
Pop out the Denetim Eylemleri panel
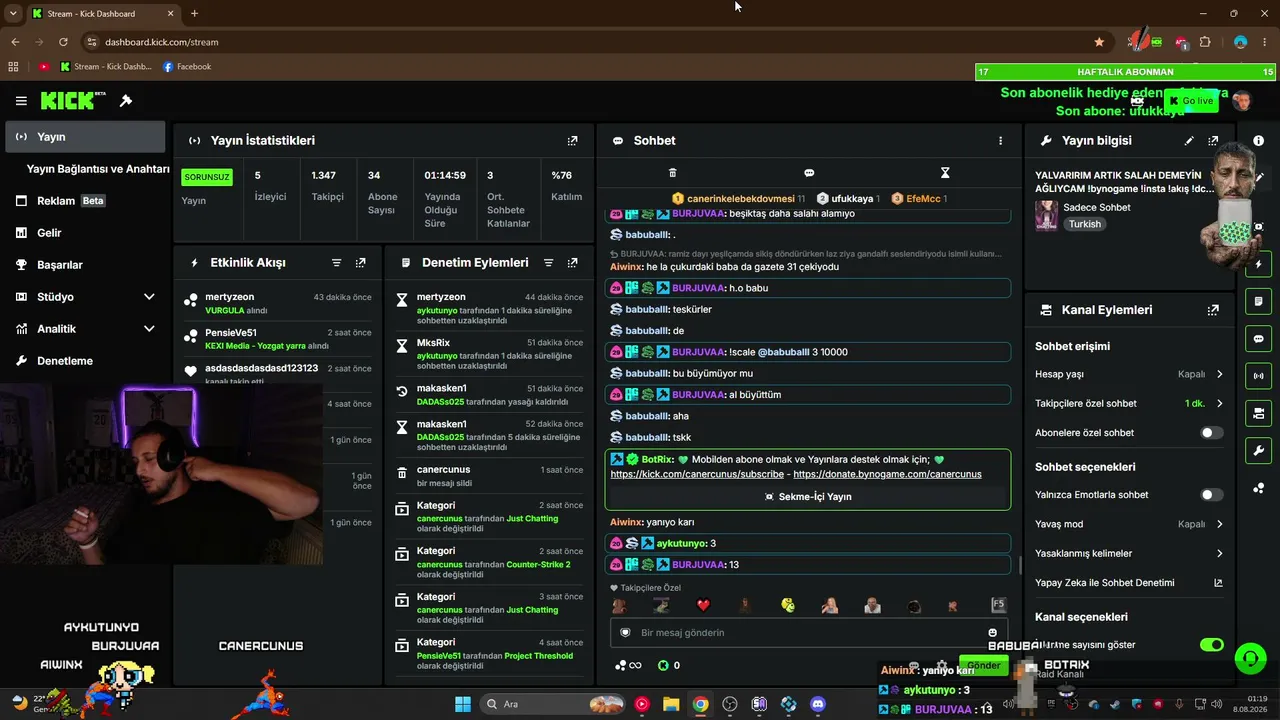[572, 263]
